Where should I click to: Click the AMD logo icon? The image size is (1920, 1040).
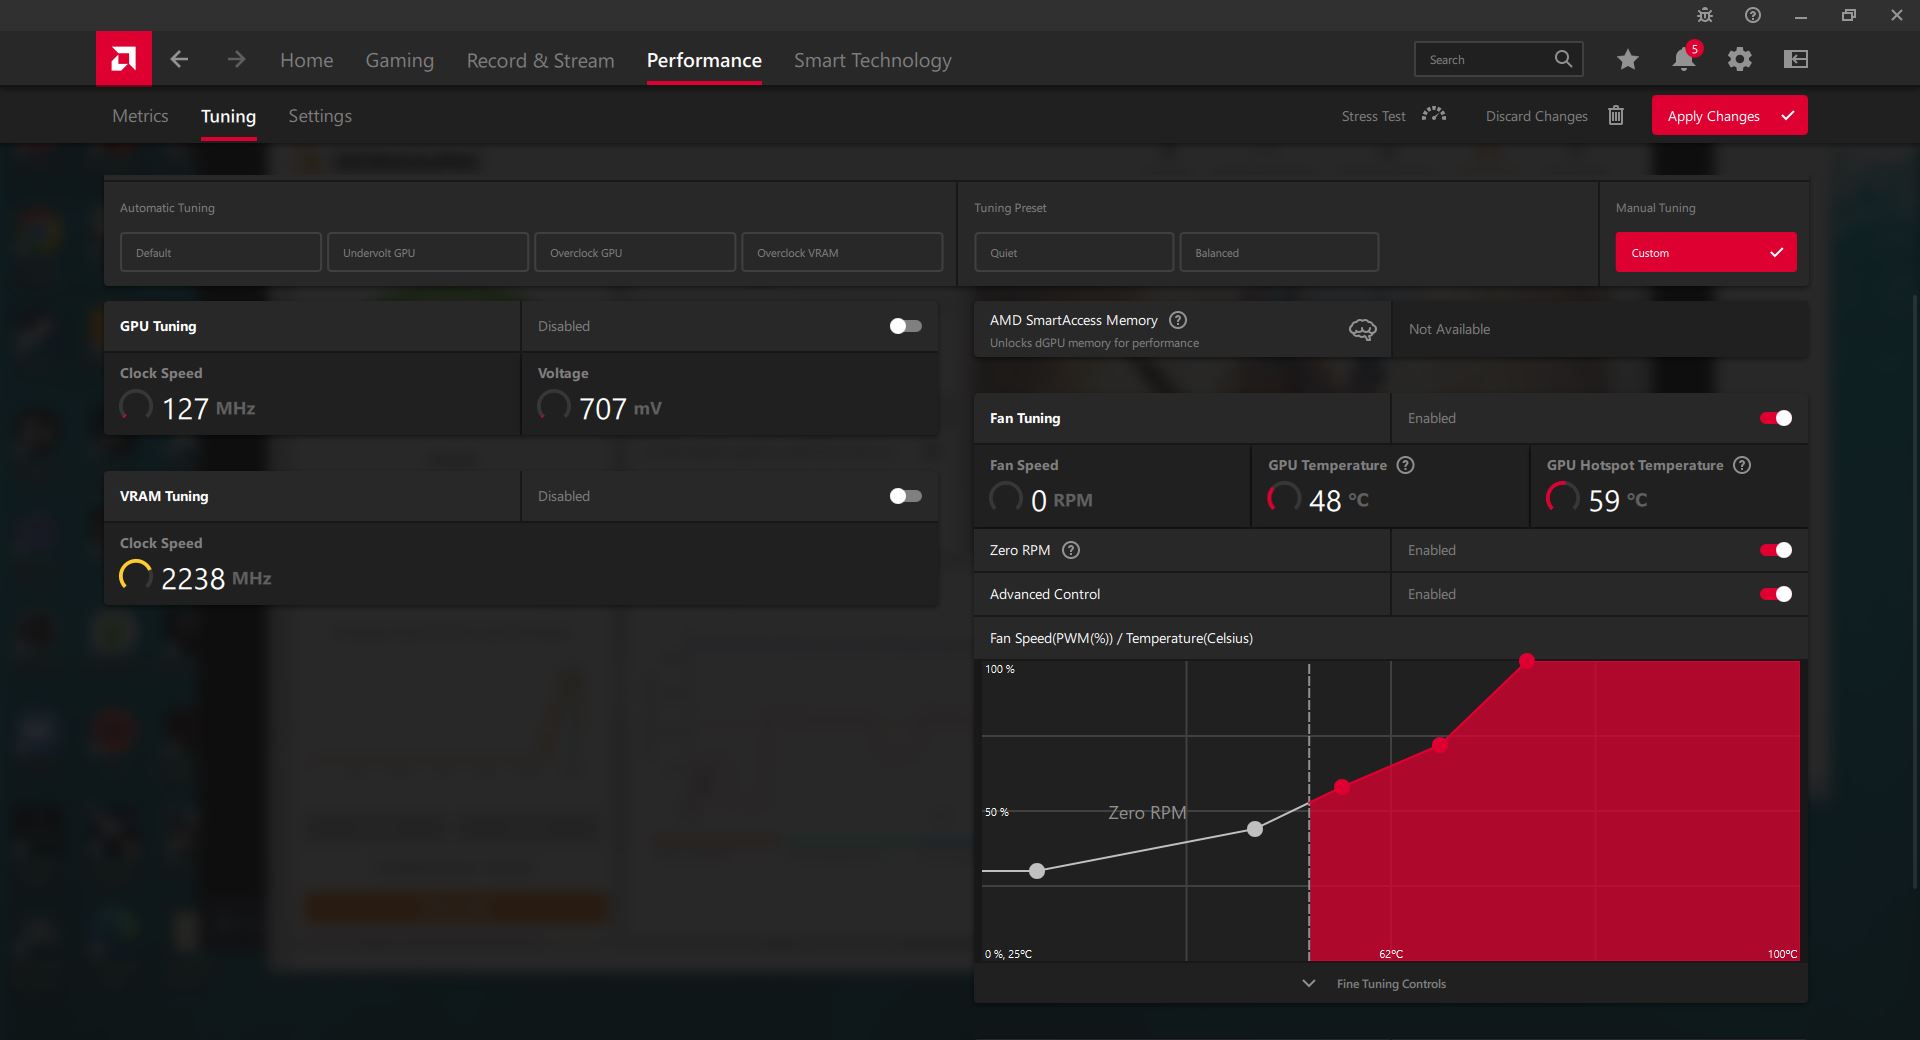[x=124, y=59]
